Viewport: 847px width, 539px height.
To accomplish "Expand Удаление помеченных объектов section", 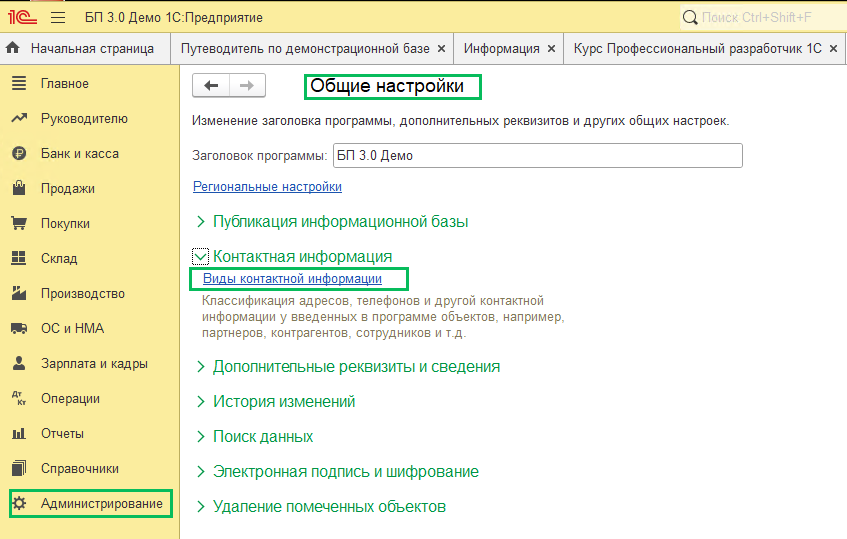I will [x=201, y=507].
